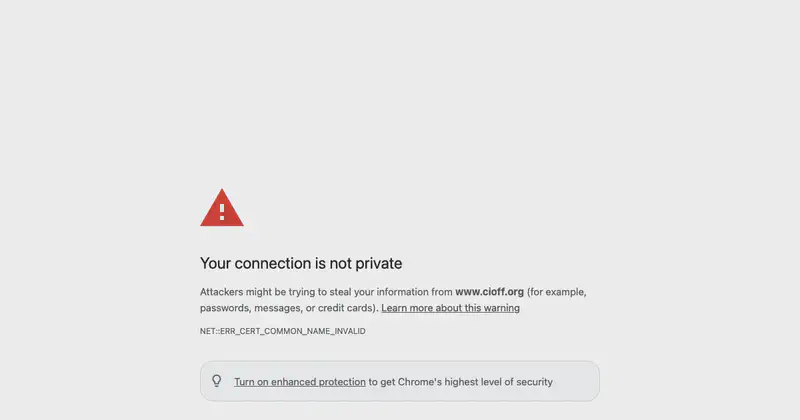Click 'Chrome's highest level of security' banner text
The width and height of the screenshot is (800, 420).
475,382
